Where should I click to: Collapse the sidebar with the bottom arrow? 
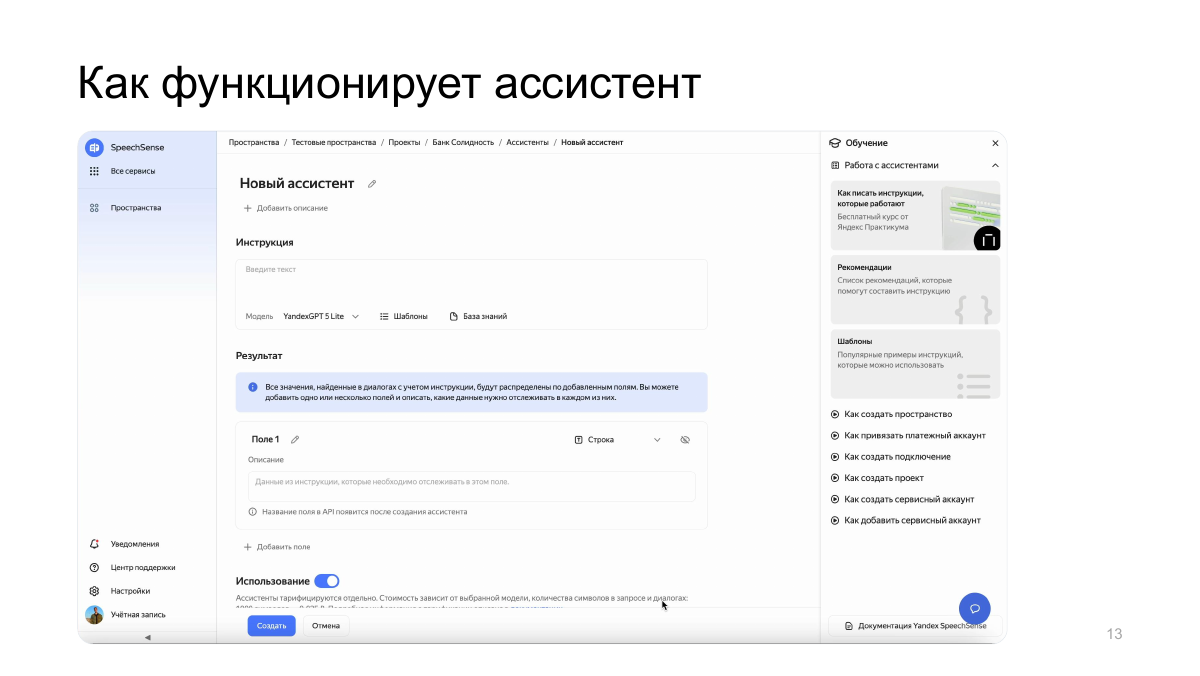148,637
